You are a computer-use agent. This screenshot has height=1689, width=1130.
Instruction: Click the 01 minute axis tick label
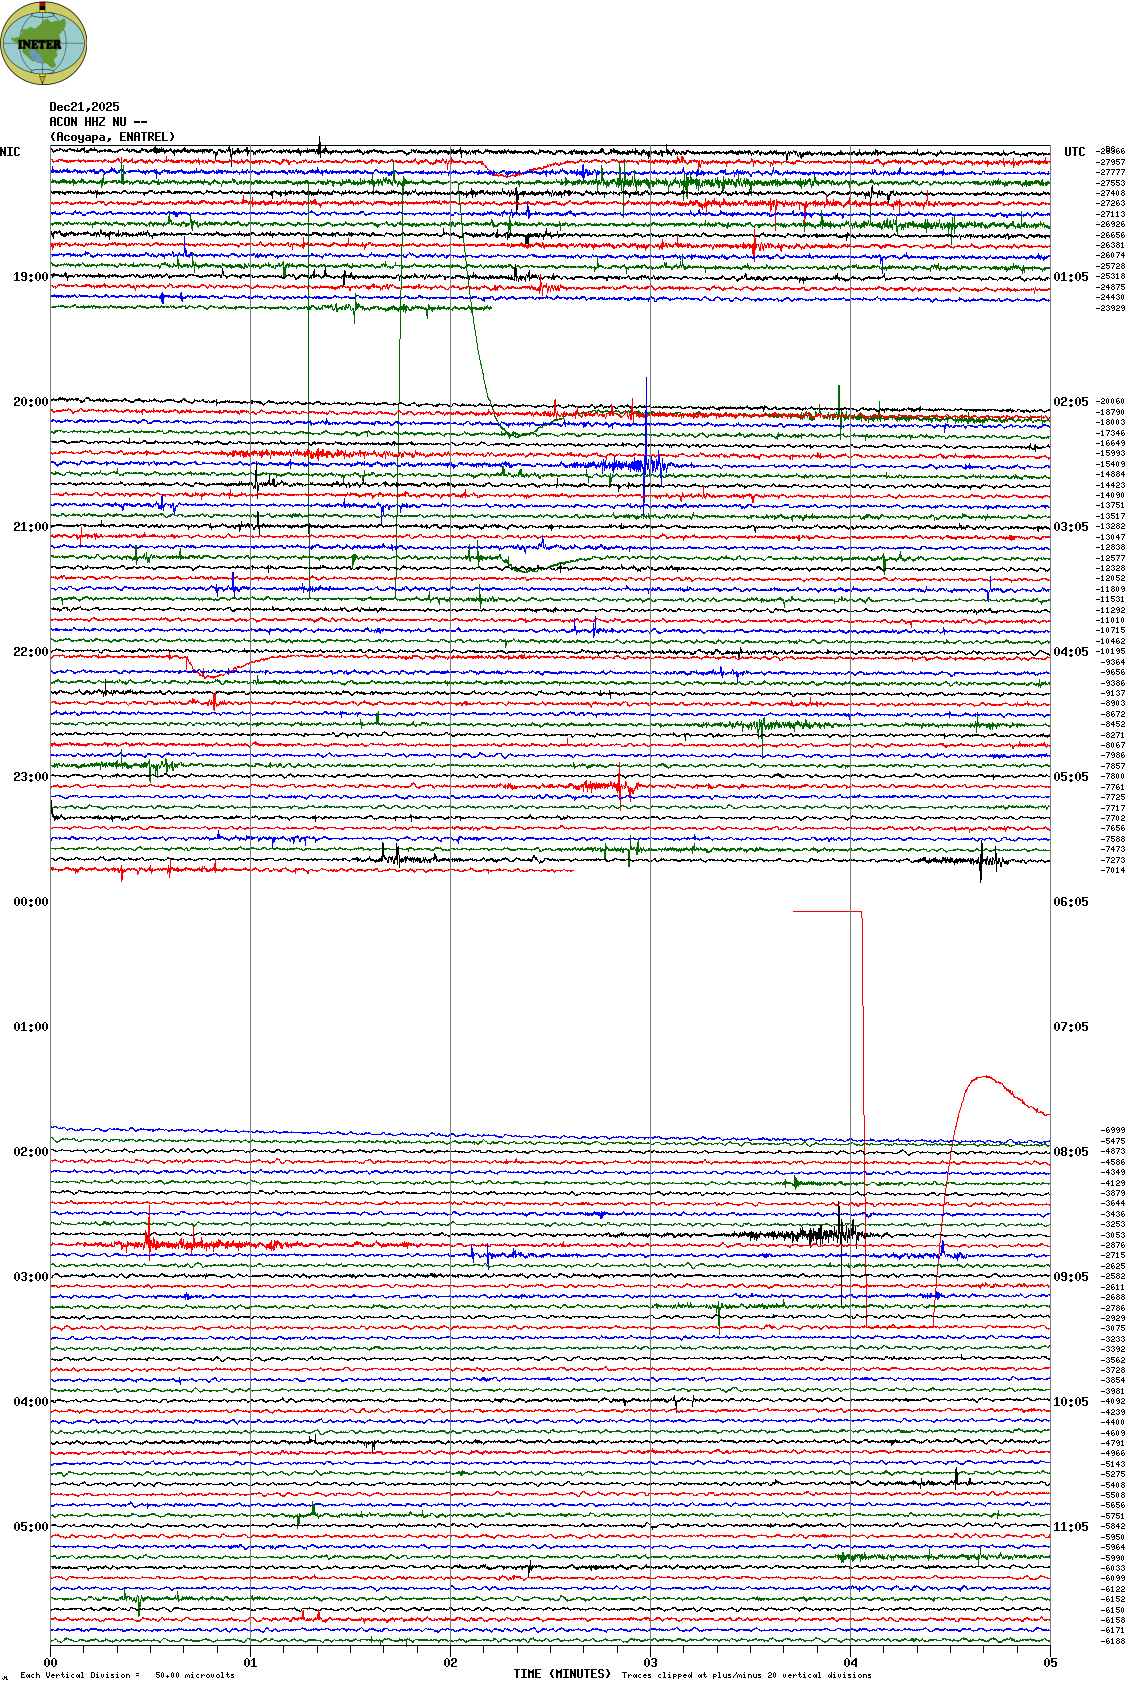(x=250, y=1663)
